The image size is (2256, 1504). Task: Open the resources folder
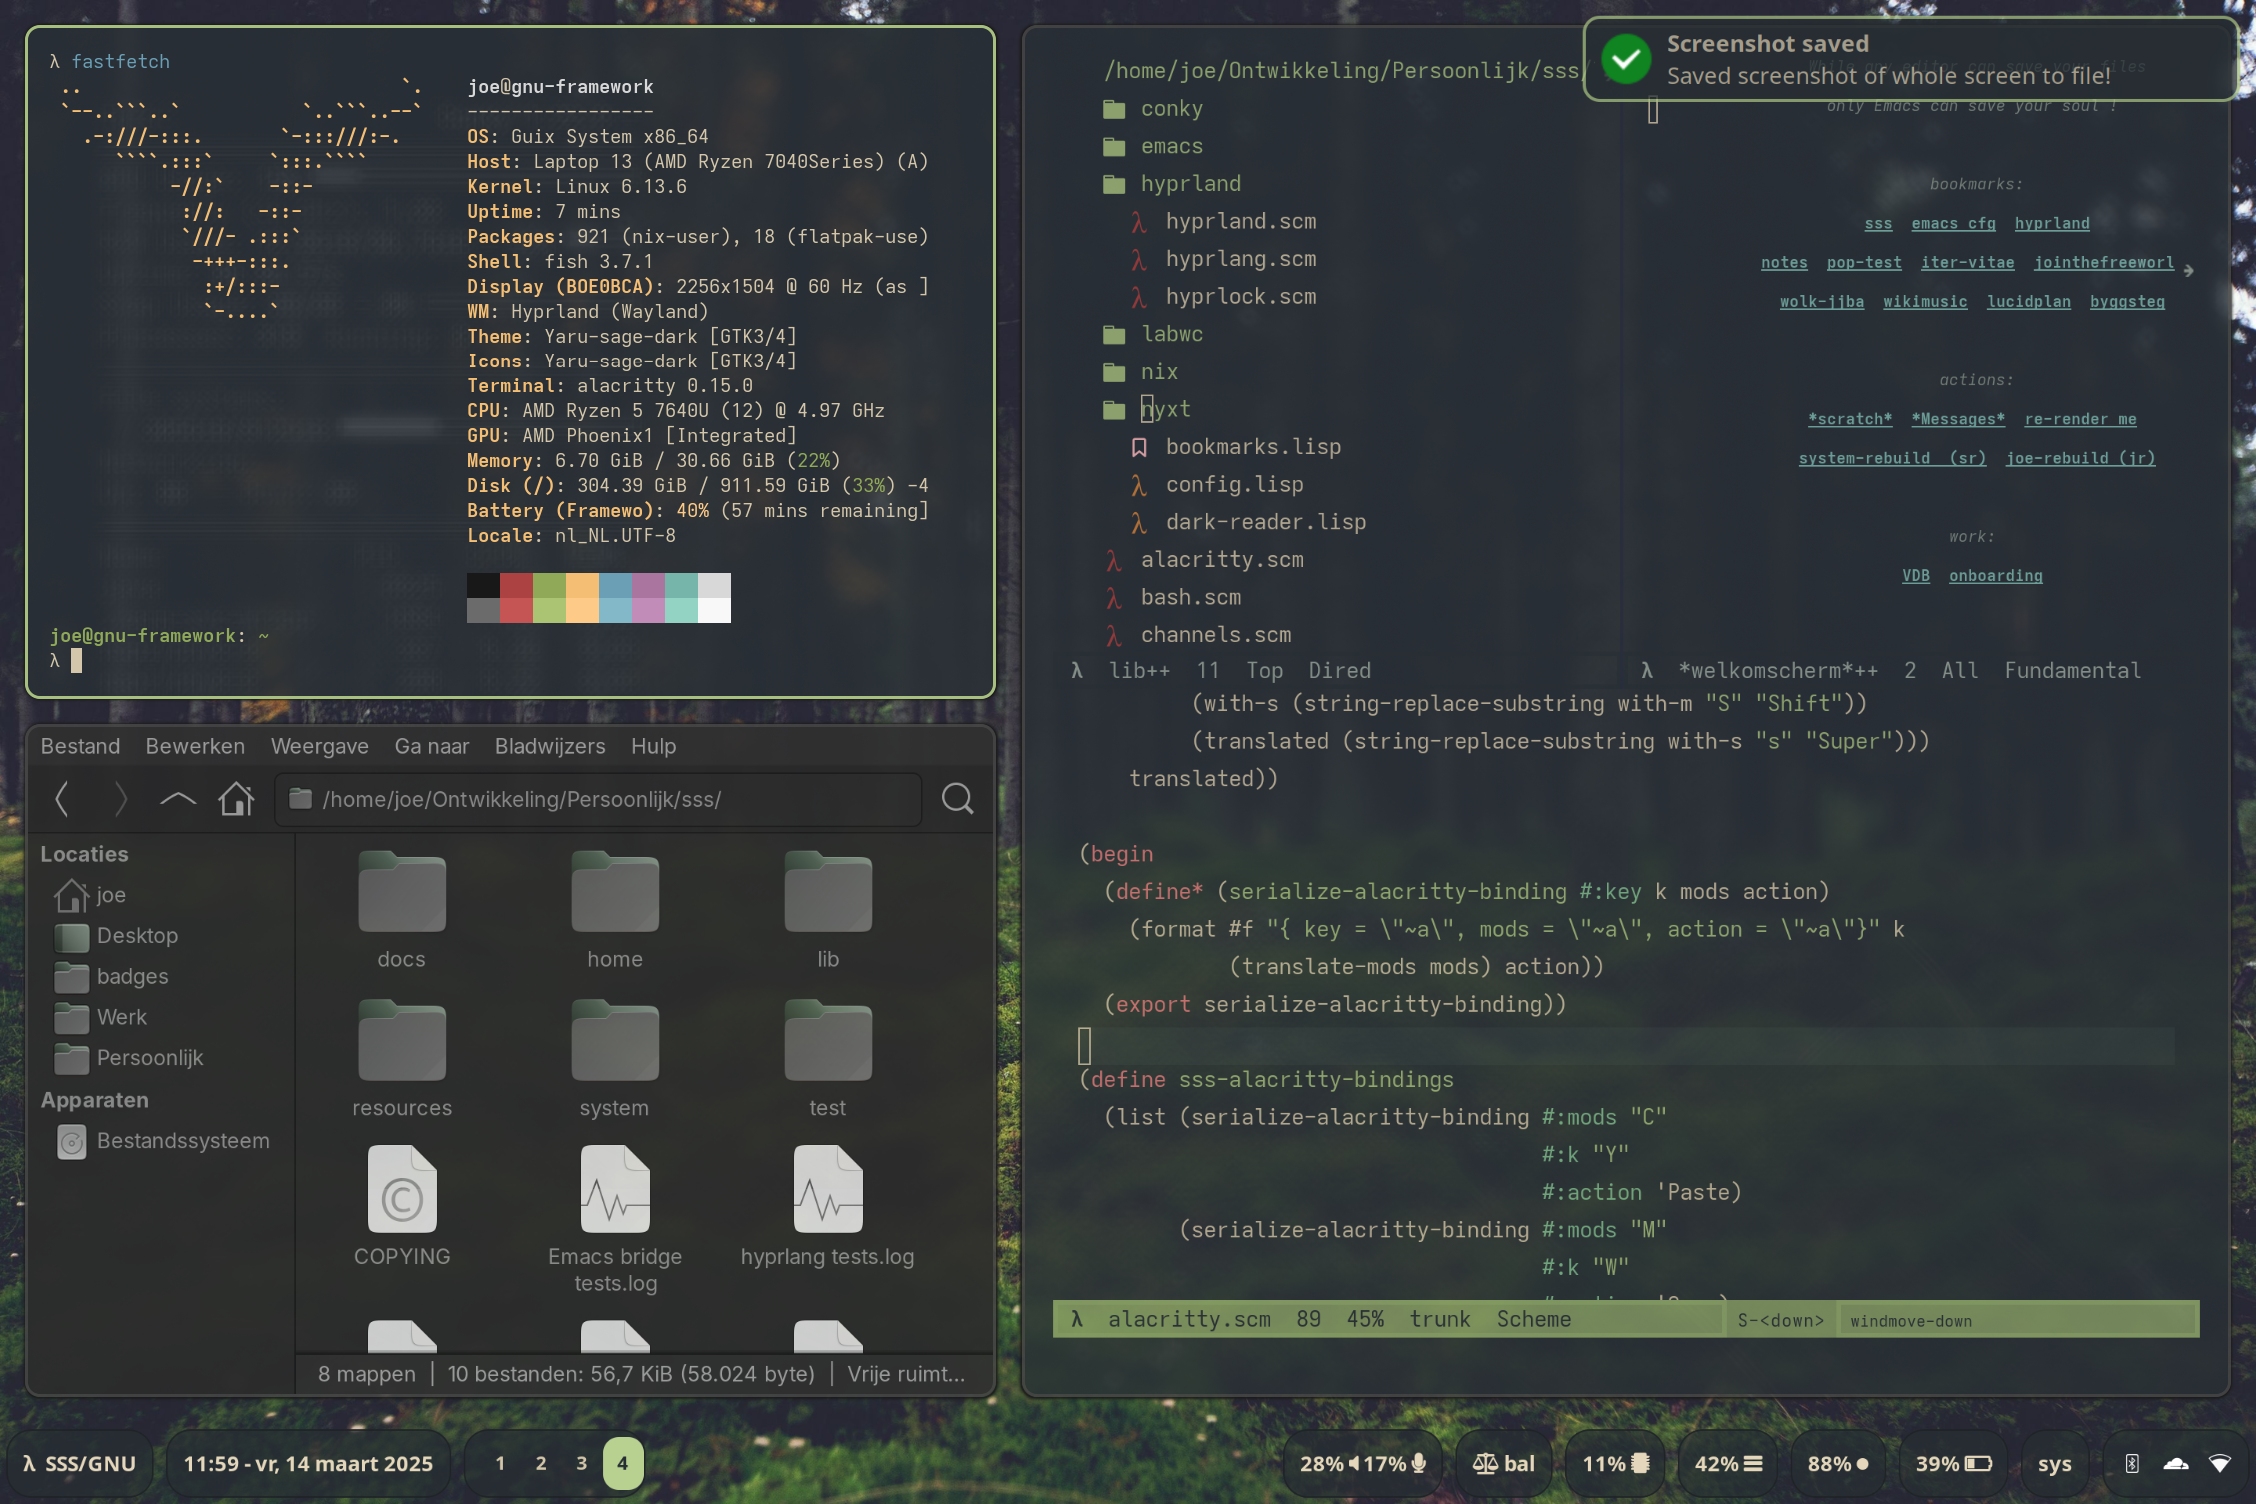tap(401, 1059)
